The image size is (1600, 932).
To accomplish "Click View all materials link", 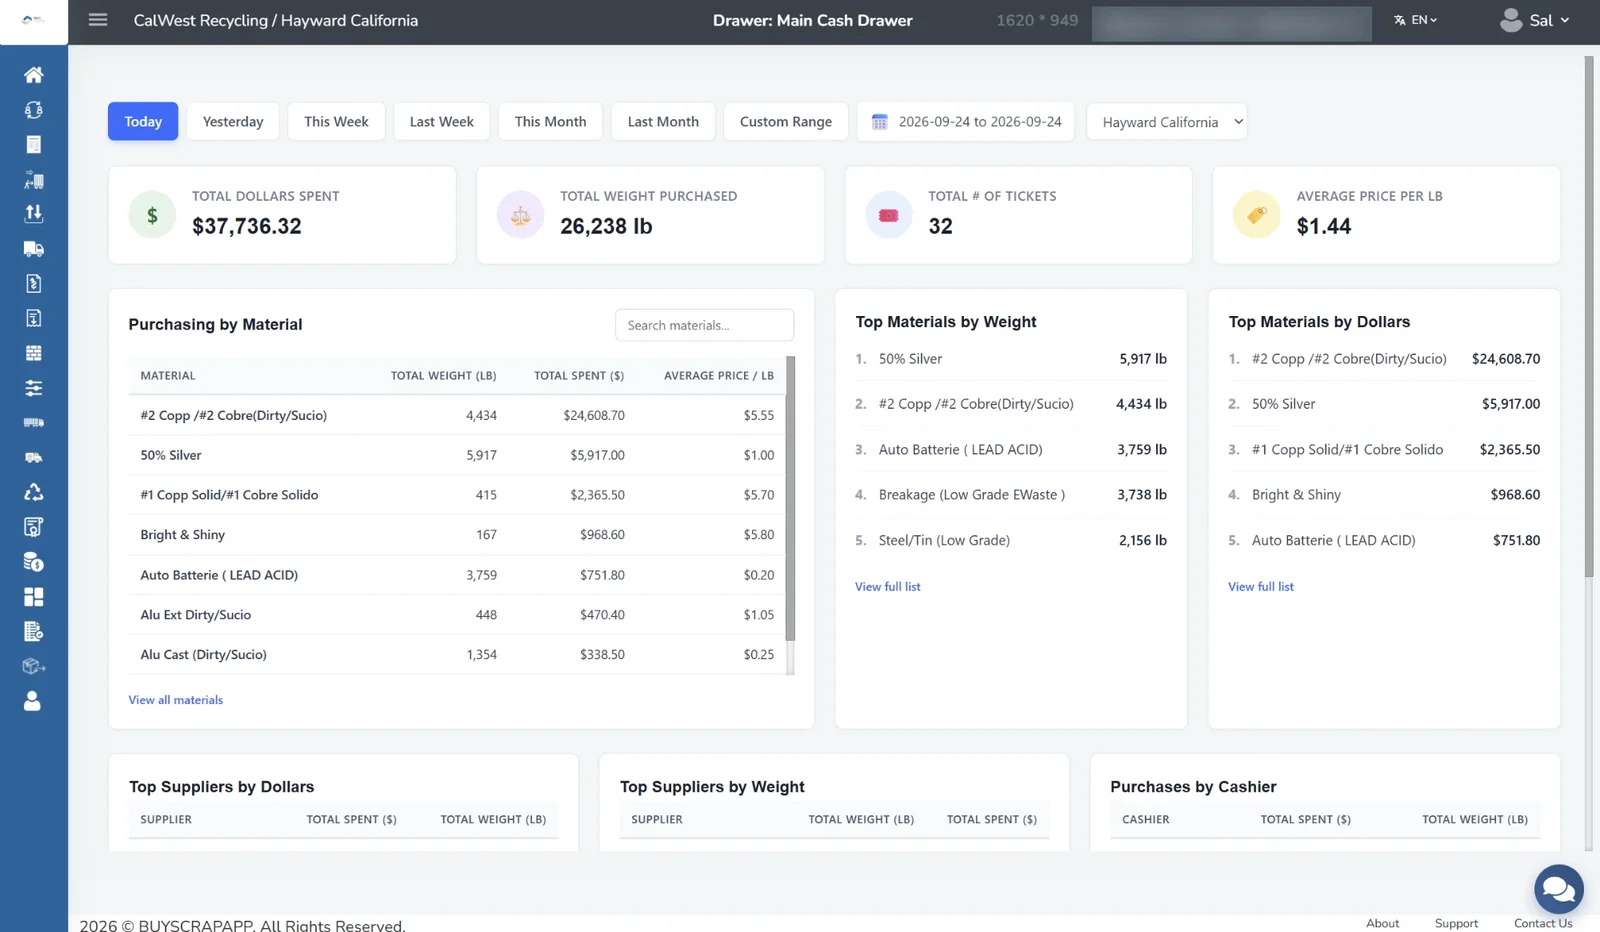I will (176, 700).
